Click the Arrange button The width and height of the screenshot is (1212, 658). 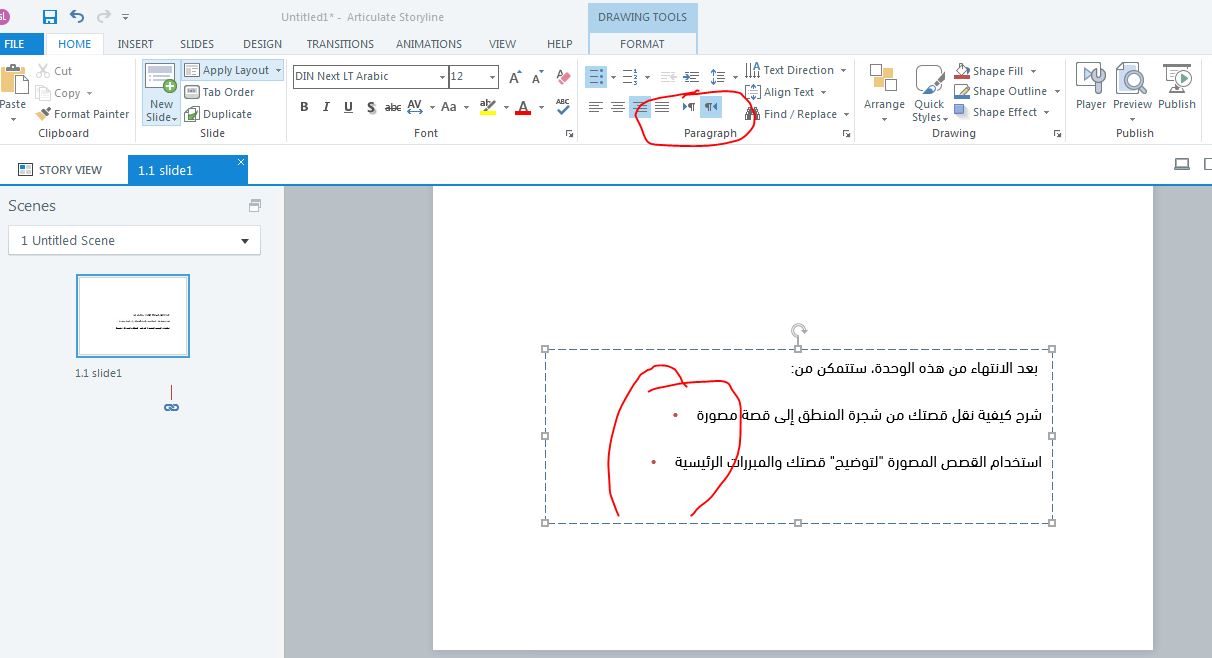884,93
